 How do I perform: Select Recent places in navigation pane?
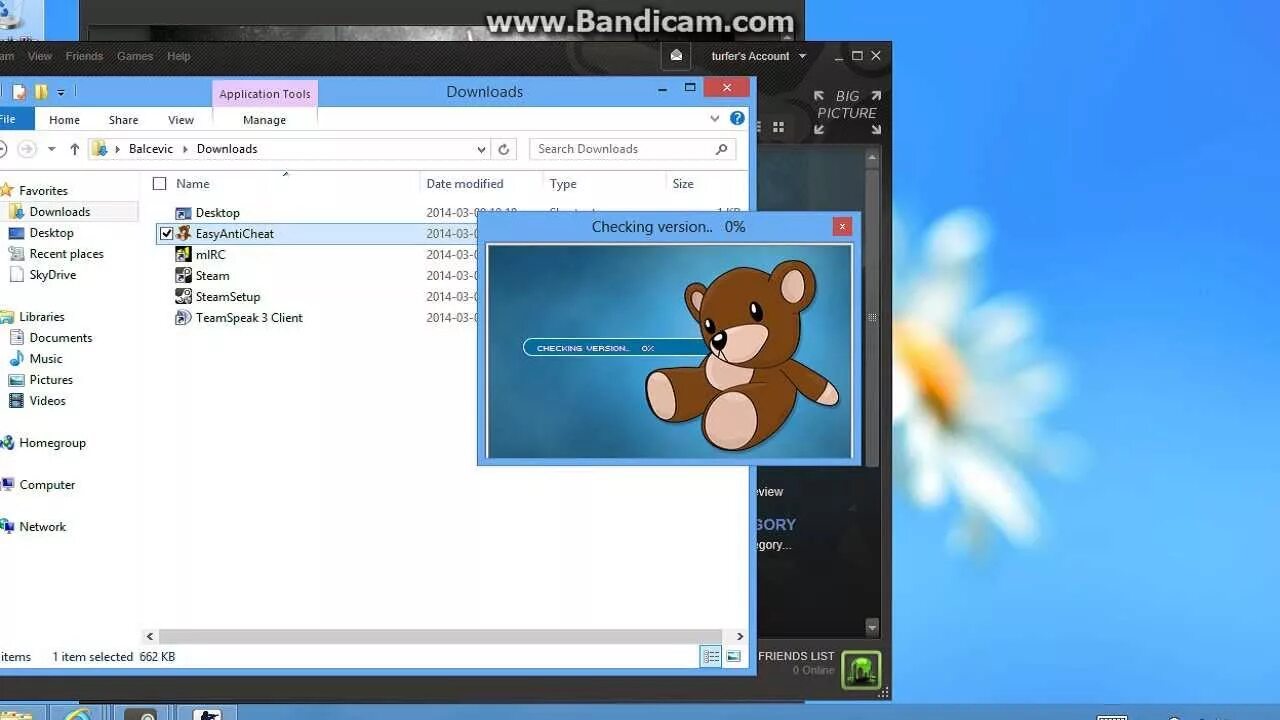click(66, 253)
